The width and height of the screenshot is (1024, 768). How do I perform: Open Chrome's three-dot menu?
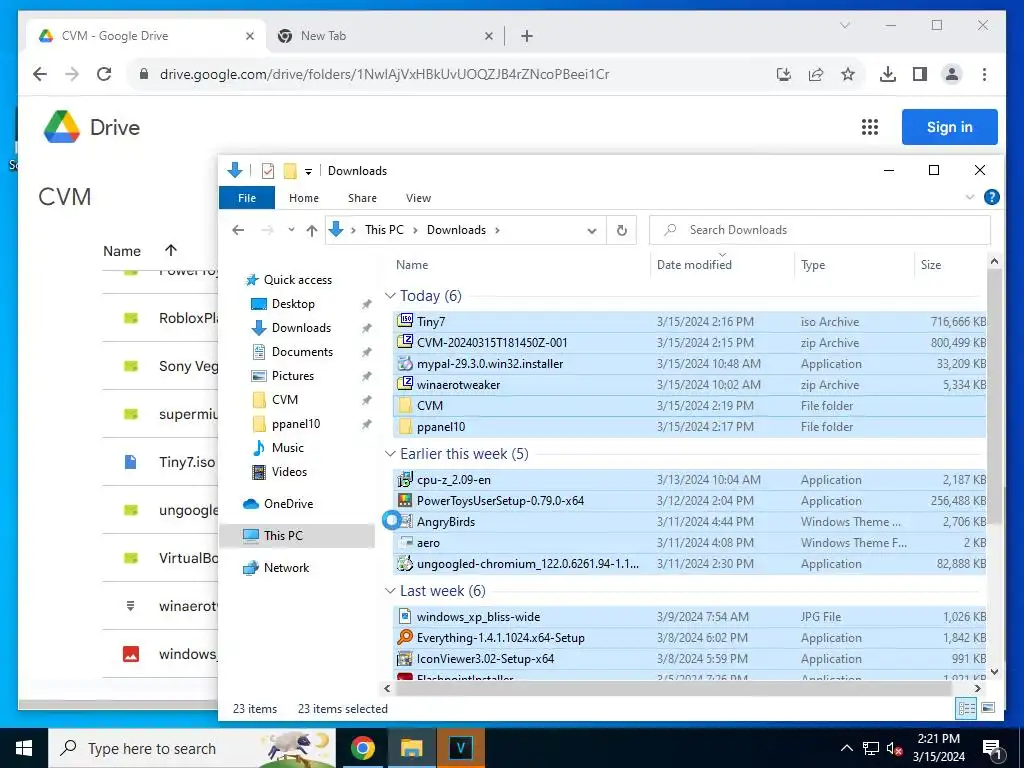[984, 74]
